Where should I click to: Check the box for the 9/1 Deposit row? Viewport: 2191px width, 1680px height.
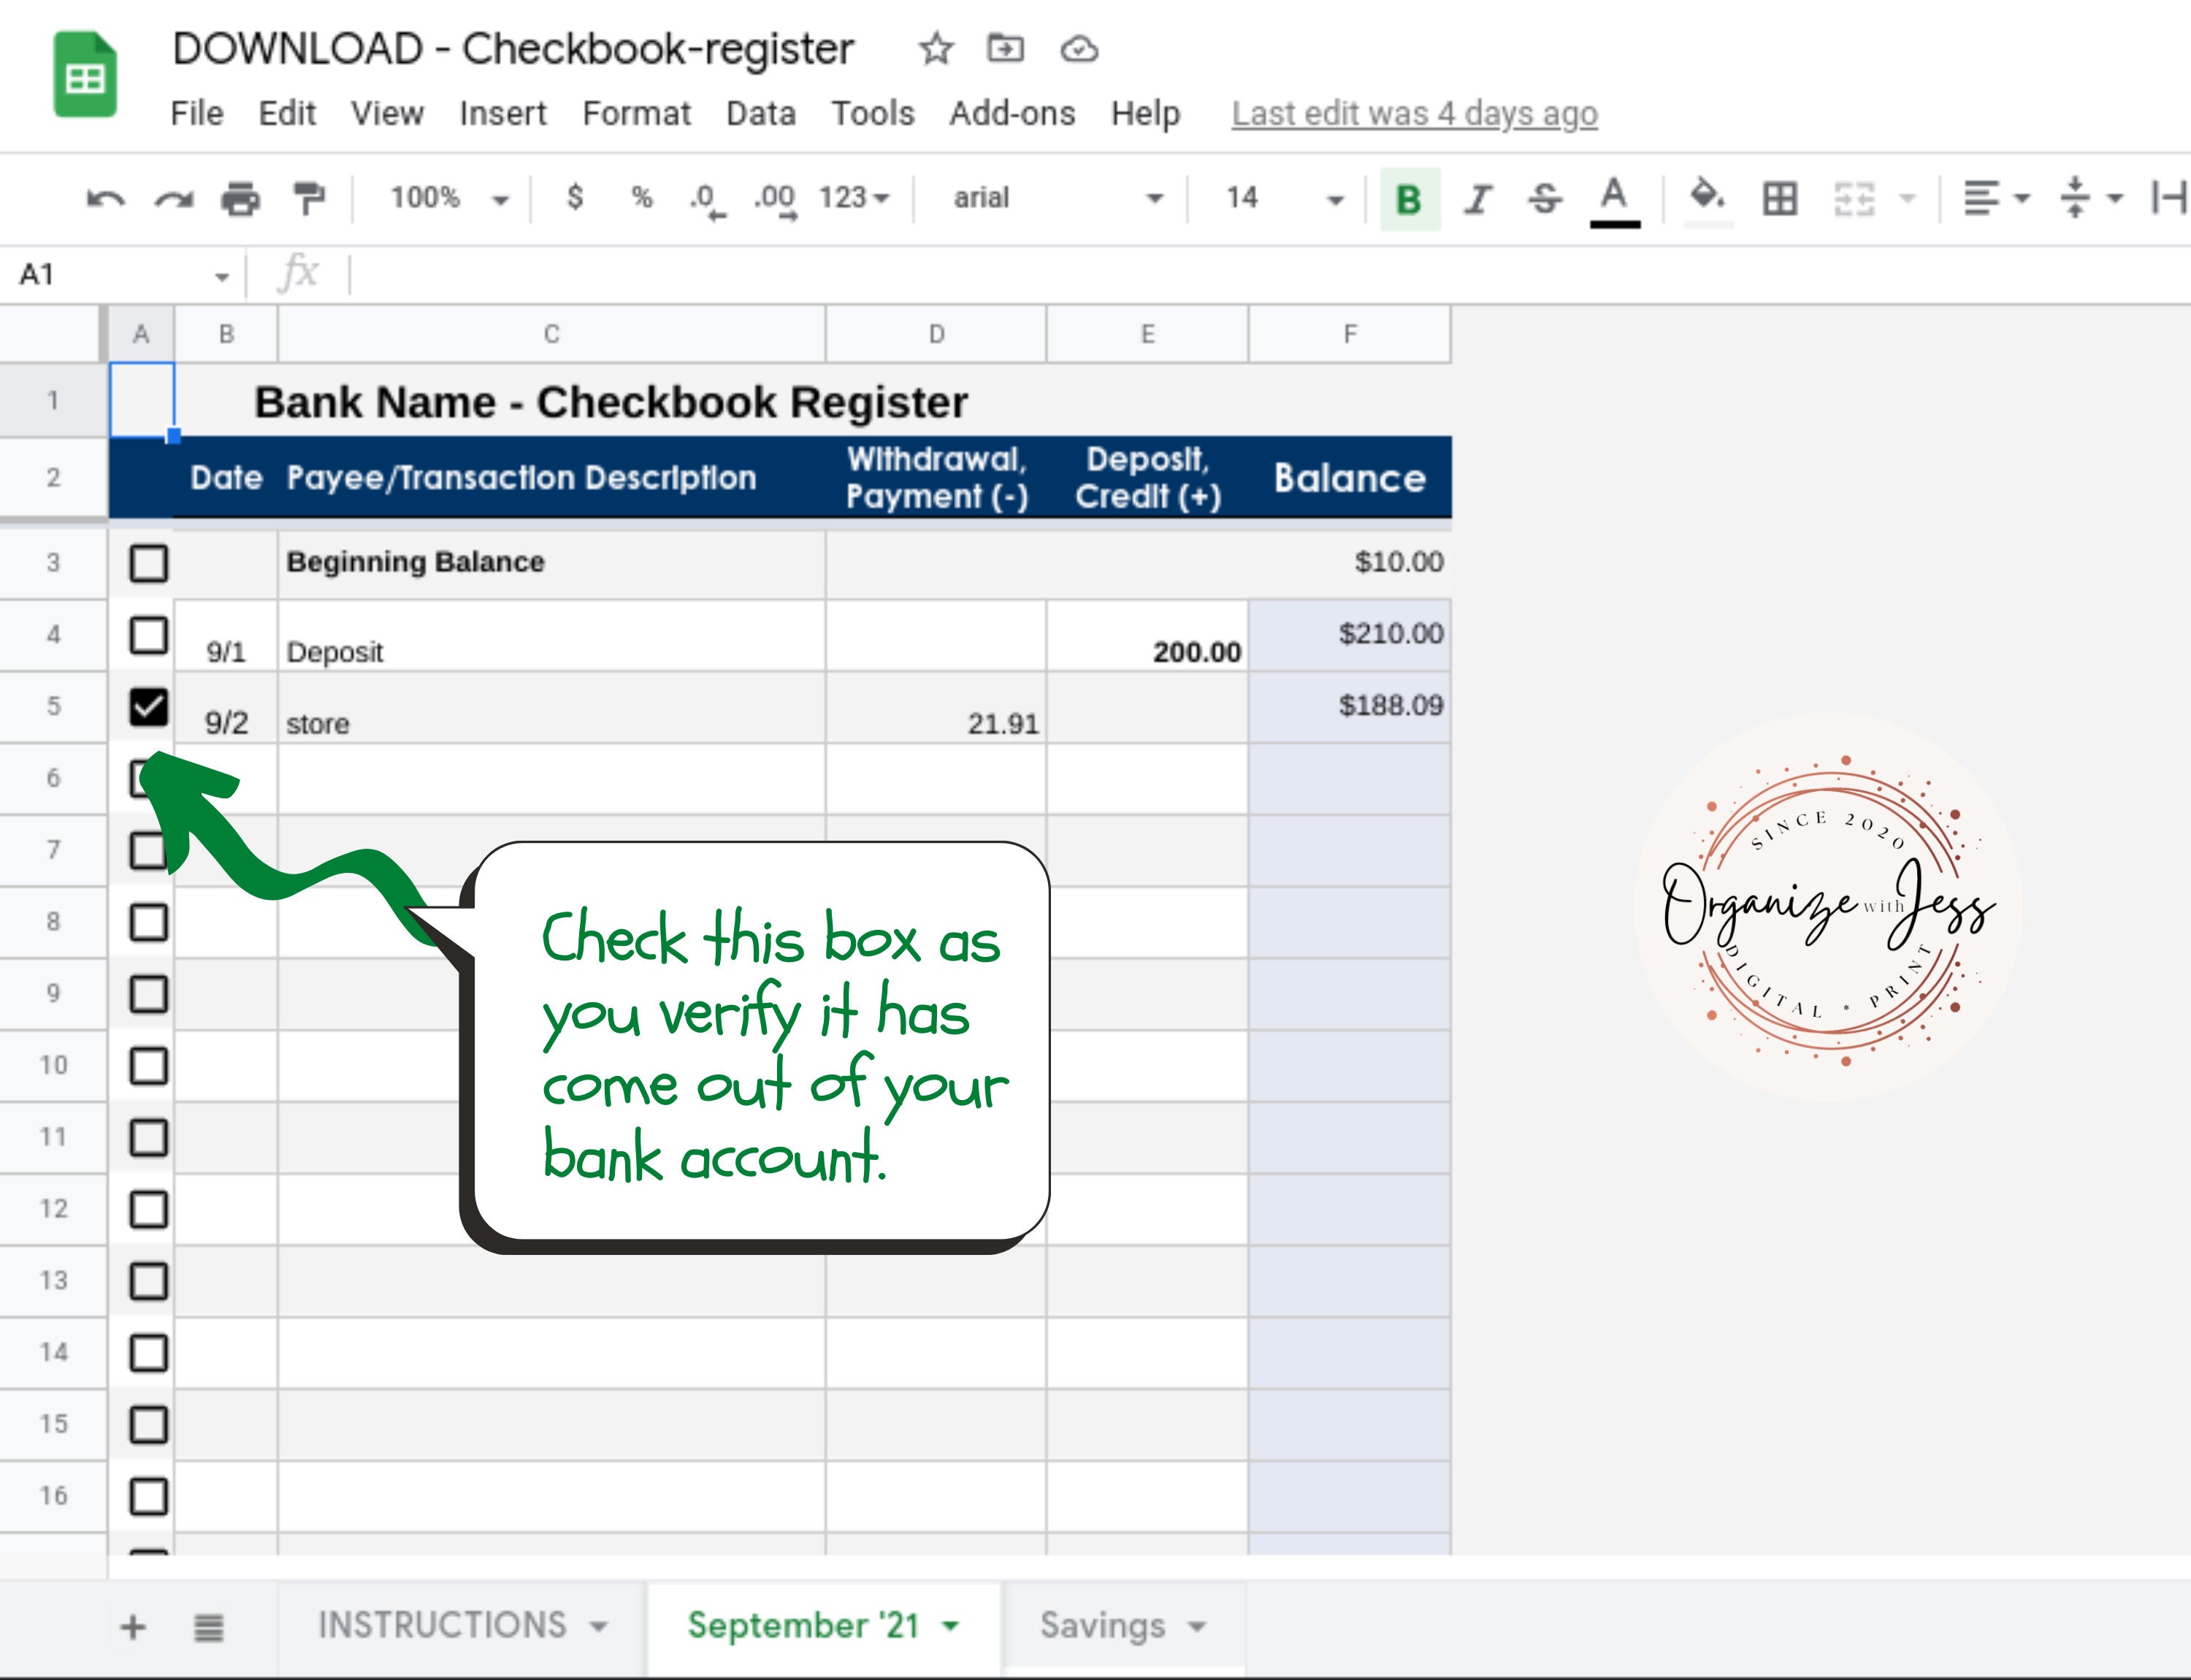(149, 635)
